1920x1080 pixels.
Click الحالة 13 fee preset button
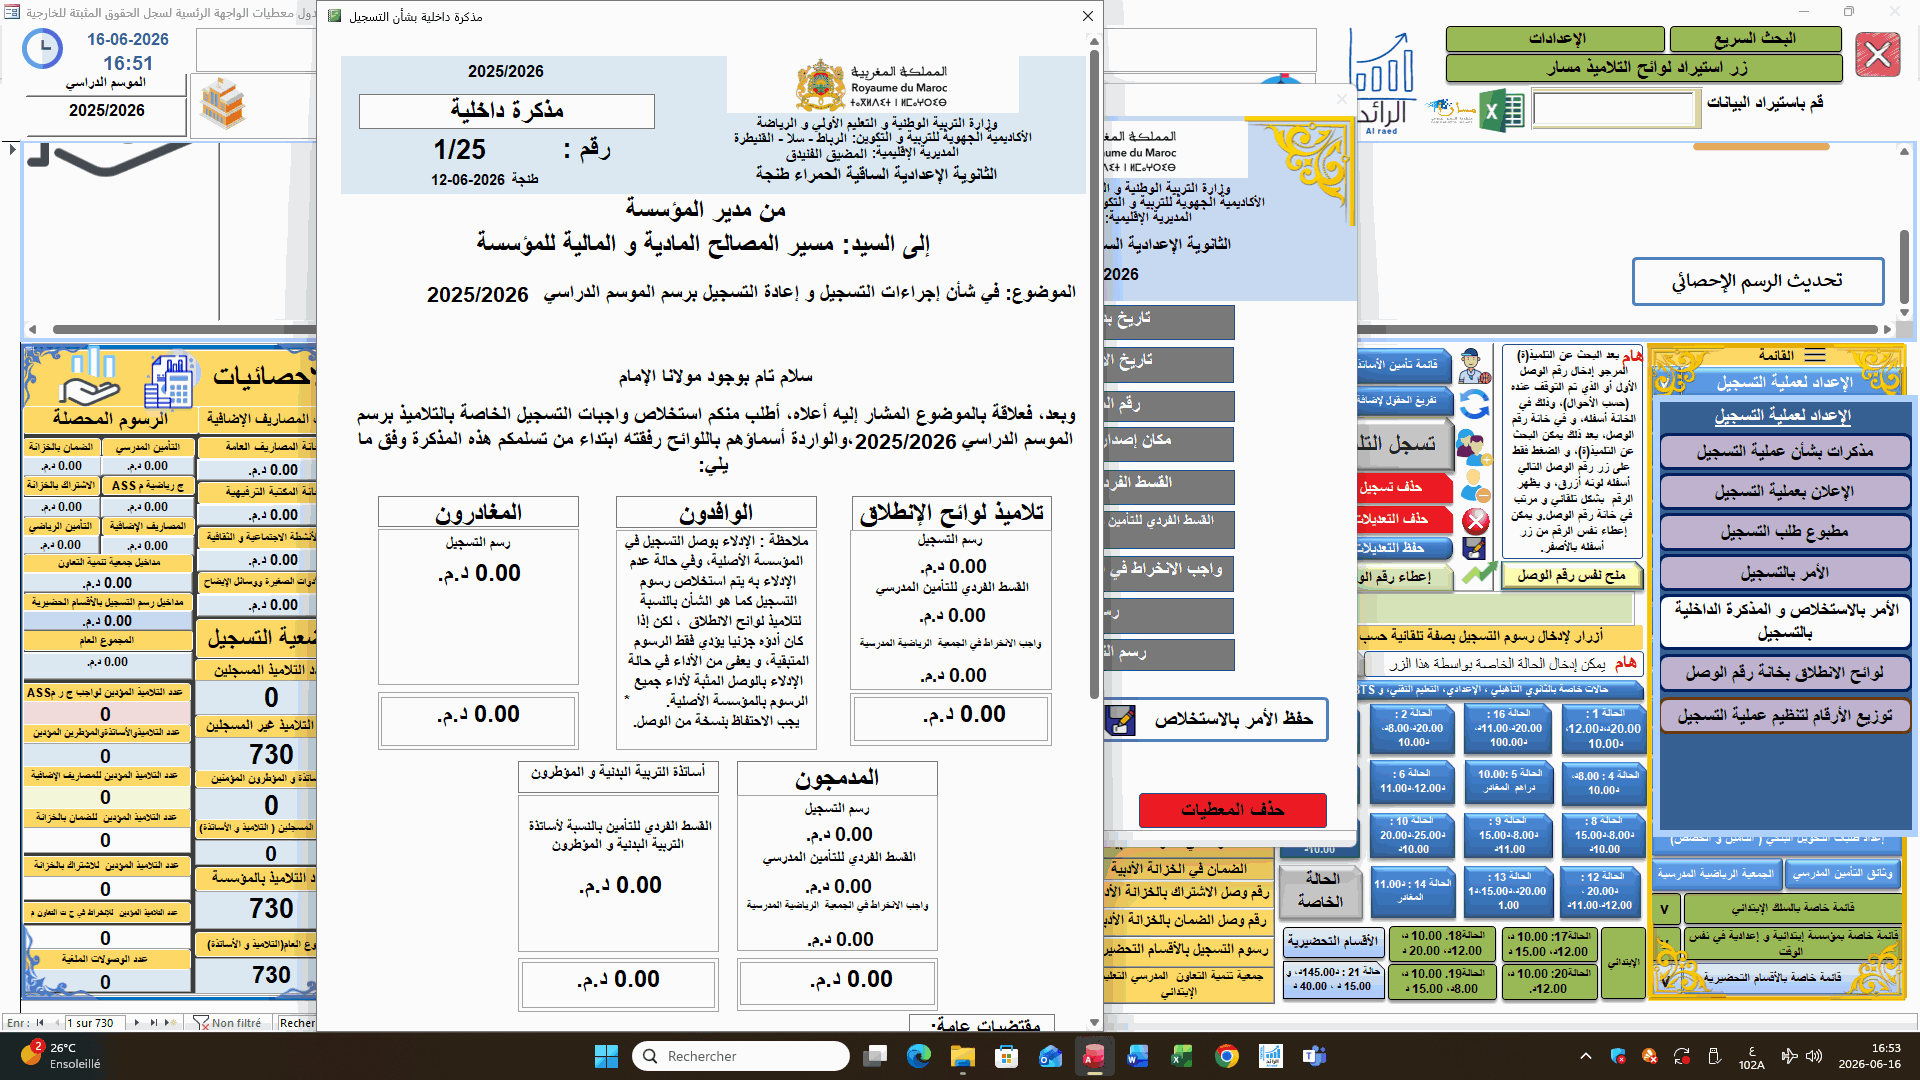[1508, 891]
